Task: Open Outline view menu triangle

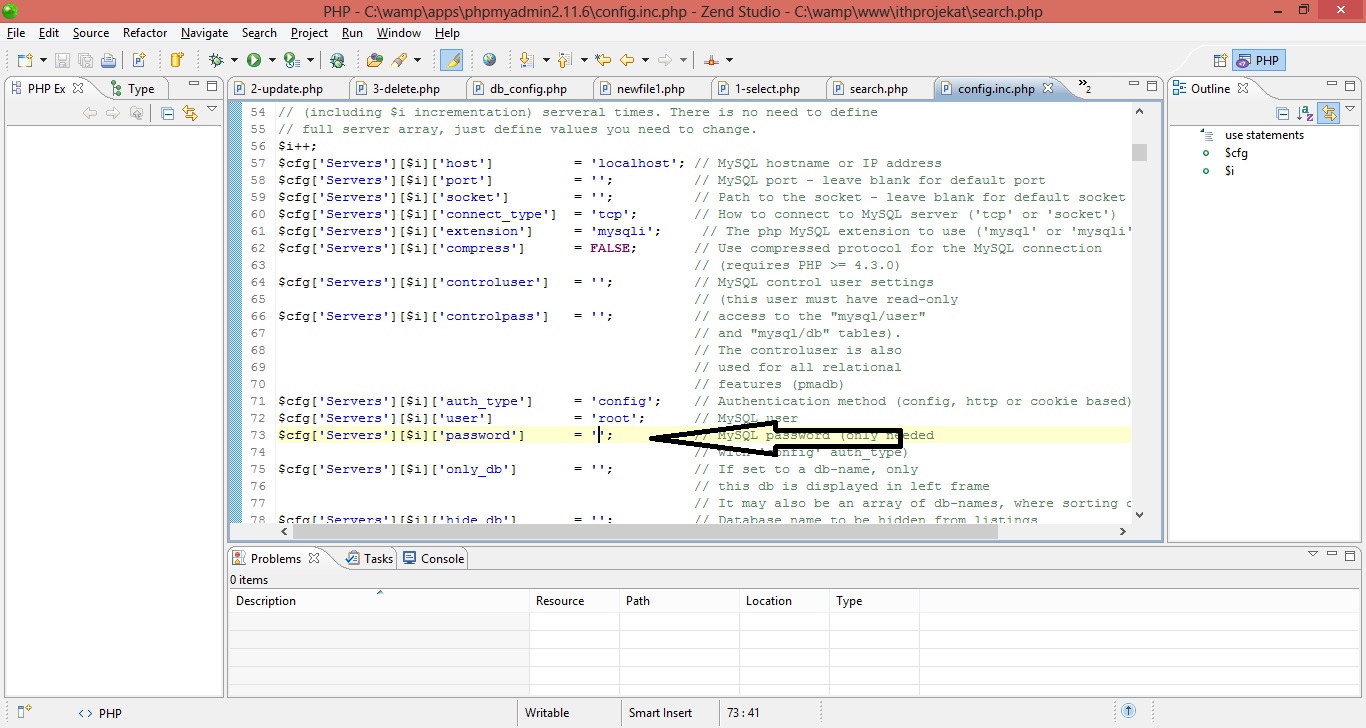Action: [x=1349, y=109]
